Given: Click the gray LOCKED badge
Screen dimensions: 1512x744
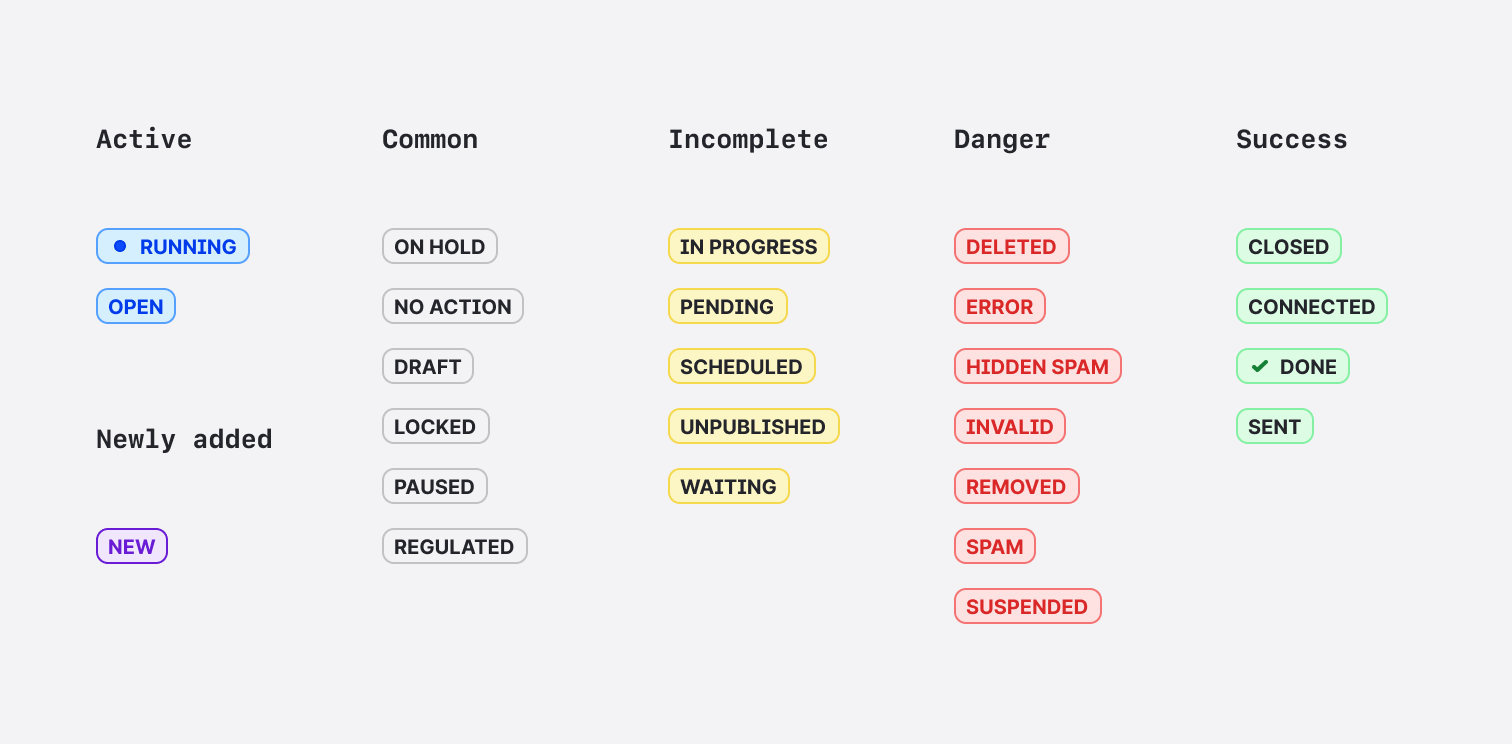Looking at the screenshot, I should coord(436,427).
